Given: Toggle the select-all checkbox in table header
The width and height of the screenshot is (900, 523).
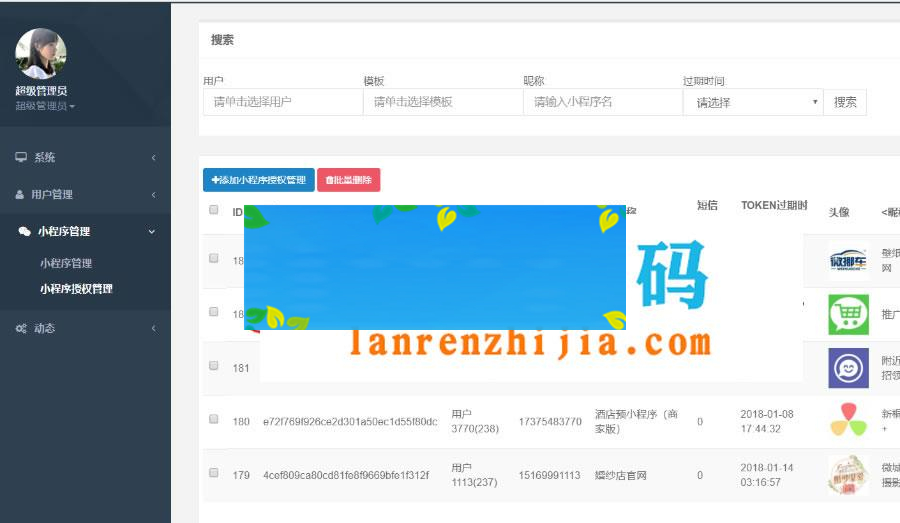Looking at the screenshot, I should [x=213, y=210].
